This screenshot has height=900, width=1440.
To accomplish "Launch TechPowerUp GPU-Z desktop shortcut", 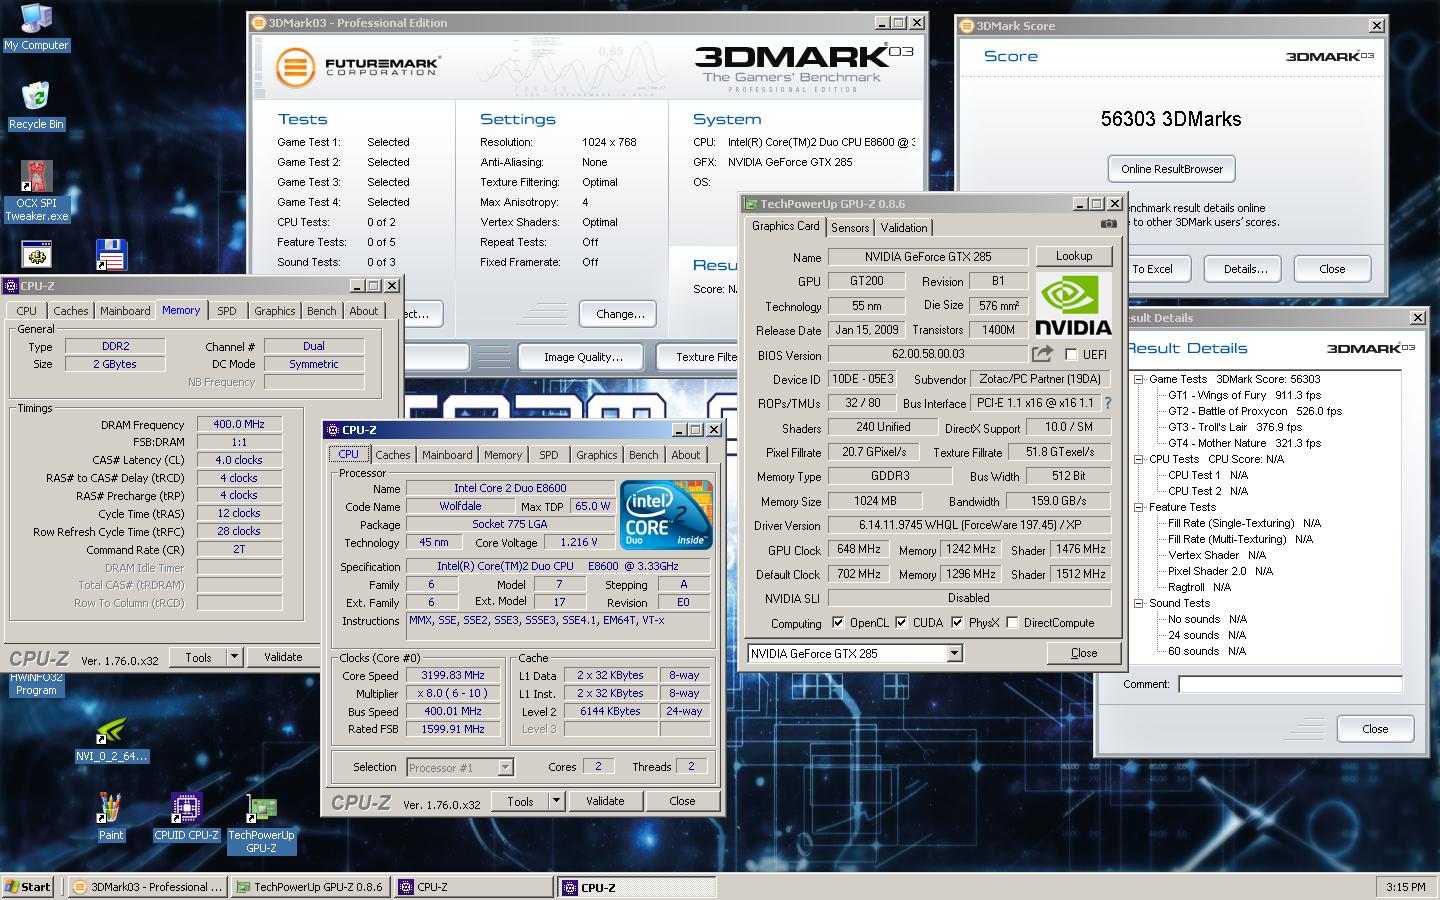I will [261, 825].
